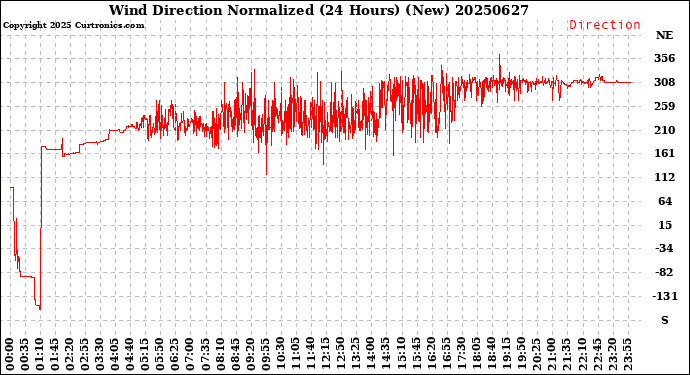Click the '07:35' time label

tap(206, 354)
